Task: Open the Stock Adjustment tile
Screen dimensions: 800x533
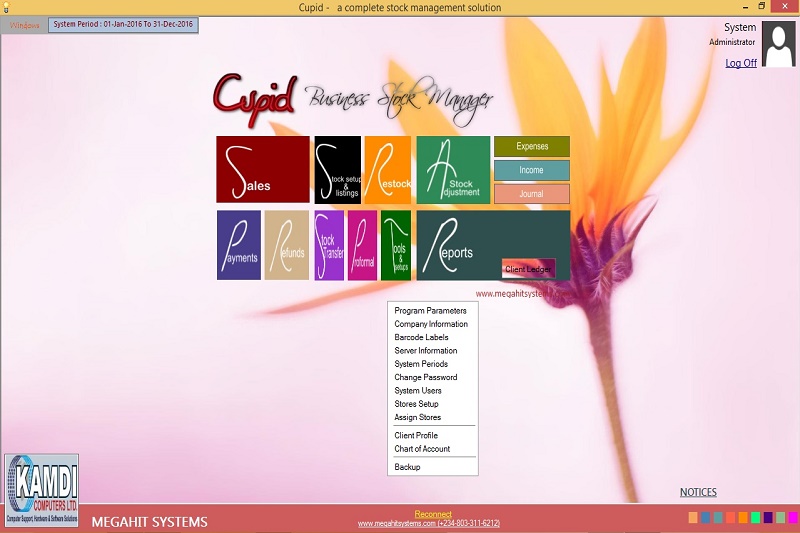Action: 453,169
